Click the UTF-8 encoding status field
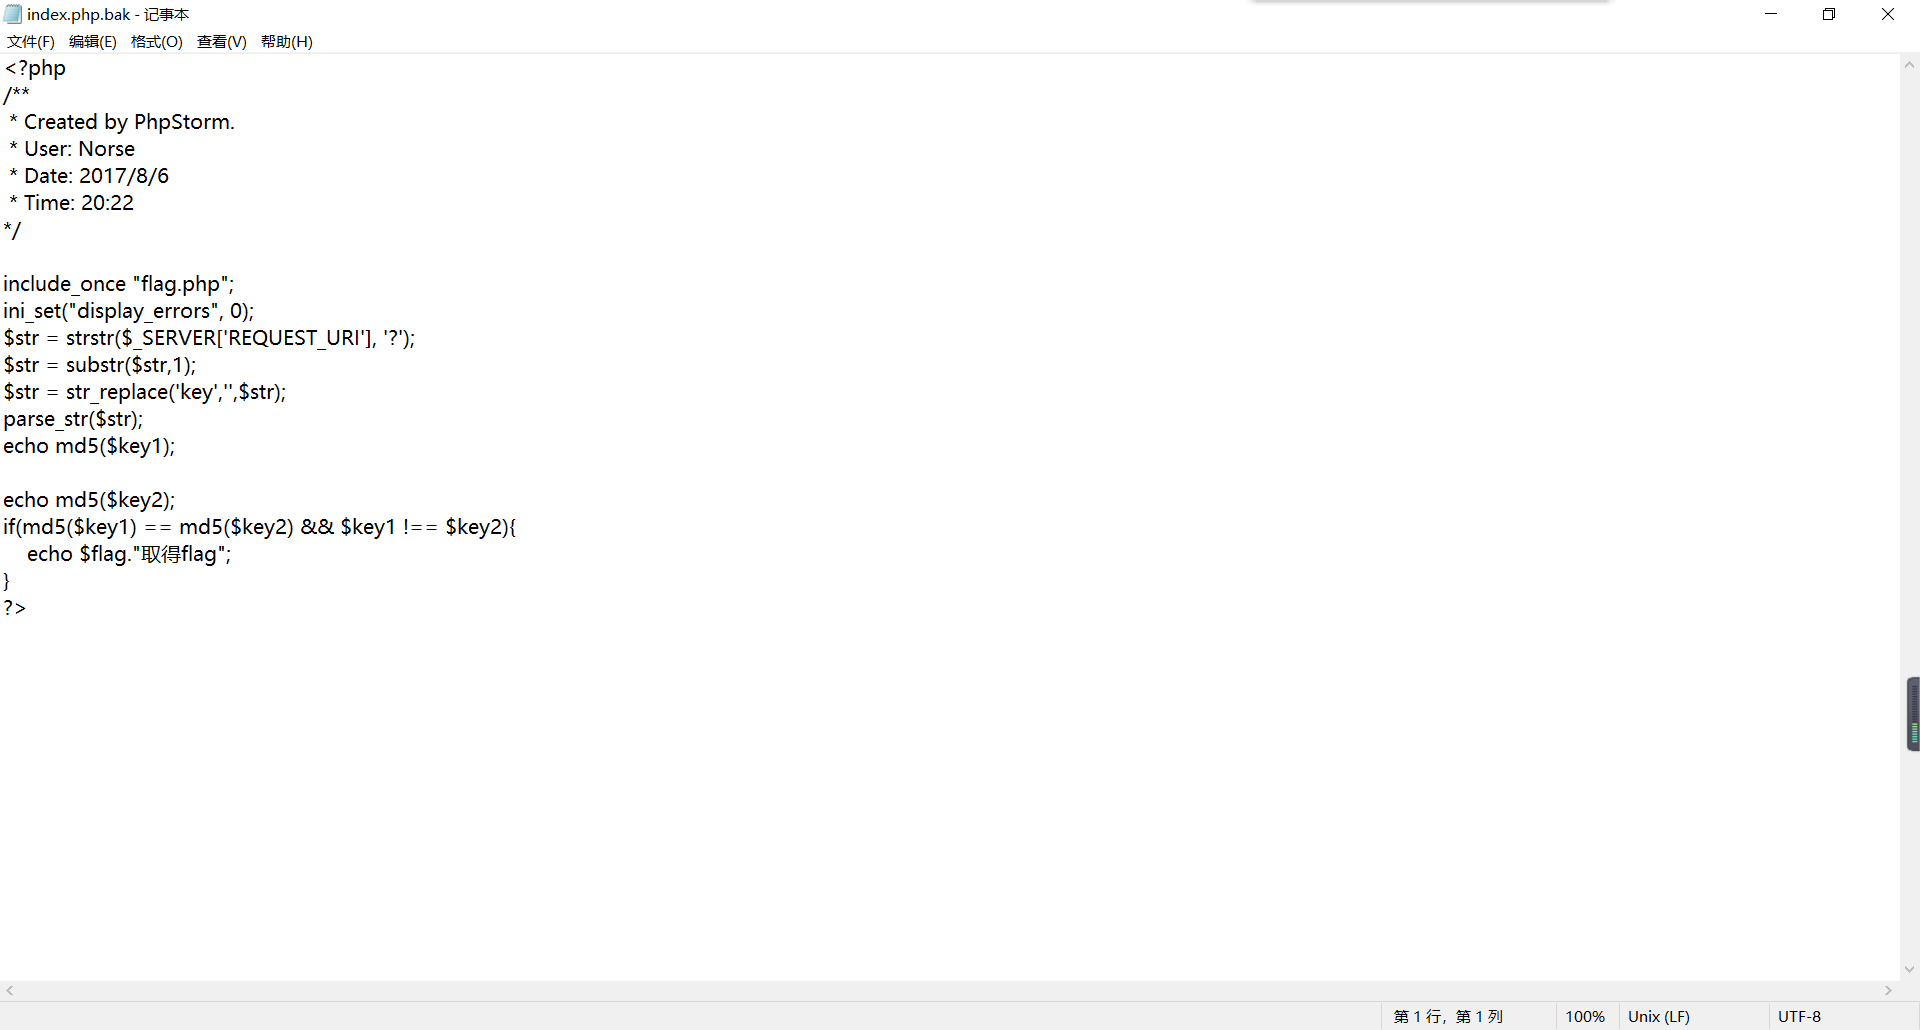 coord(1799,1017)
